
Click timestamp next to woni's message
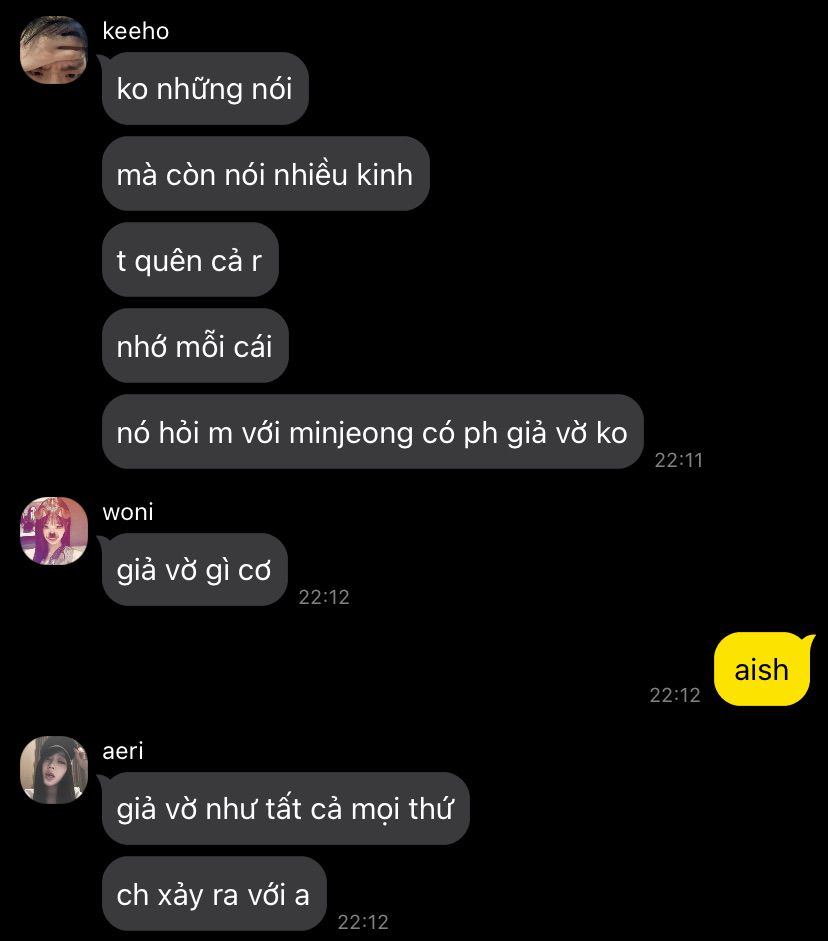[324, 597]
